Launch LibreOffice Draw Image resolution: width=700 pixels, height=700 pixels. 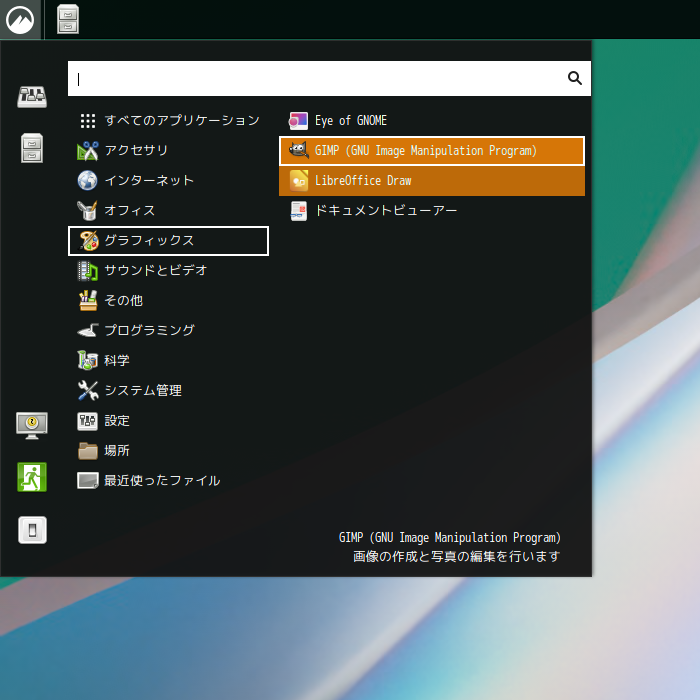[432, 181]
